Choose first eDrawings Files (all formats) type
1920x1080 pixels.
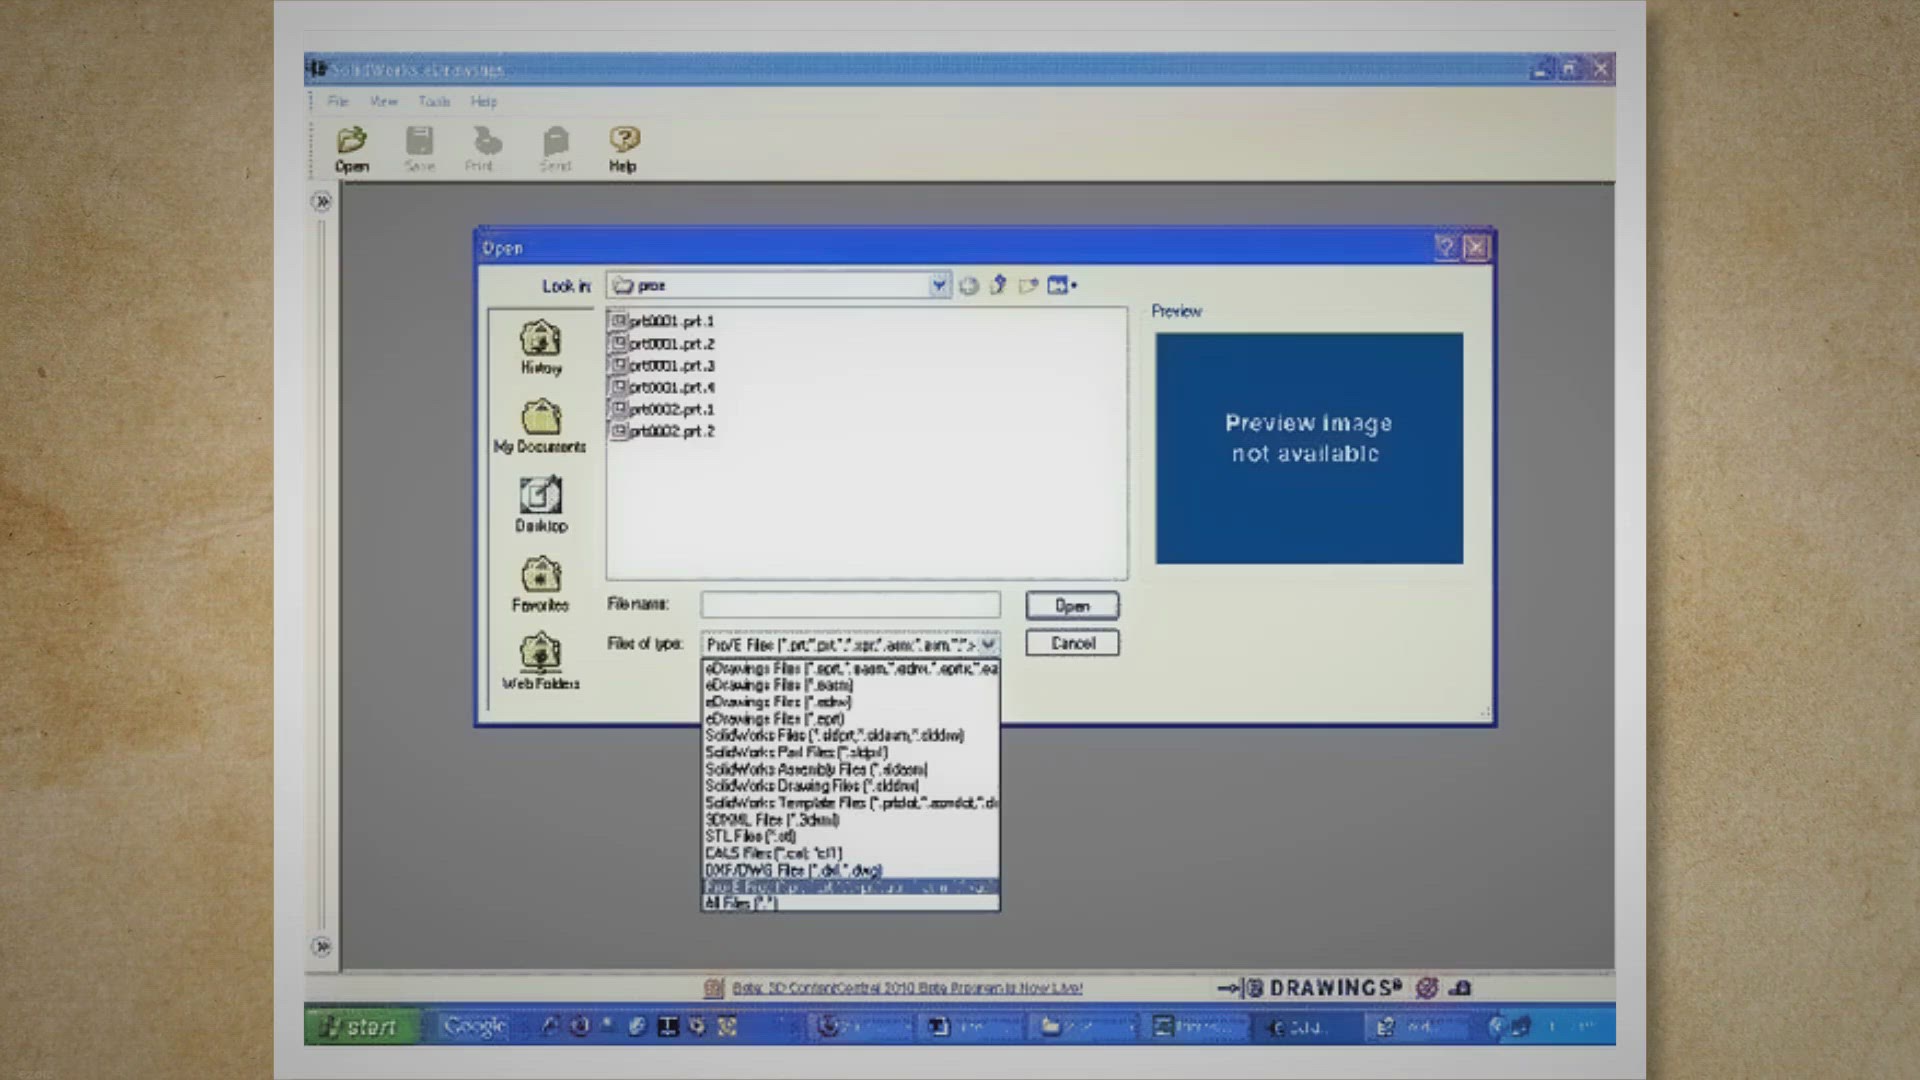[x=850, y=668]
